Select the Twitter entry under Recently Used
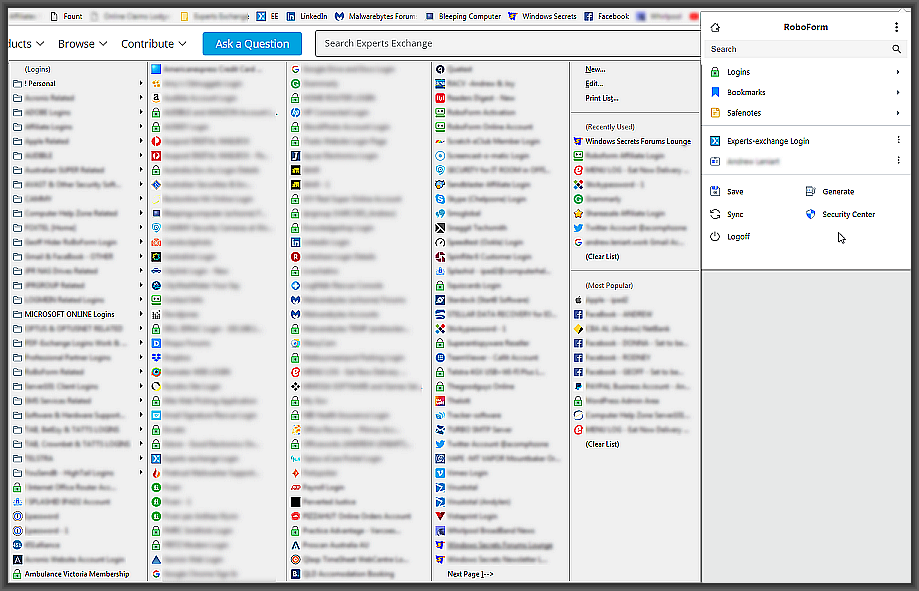 click(631, 227)
